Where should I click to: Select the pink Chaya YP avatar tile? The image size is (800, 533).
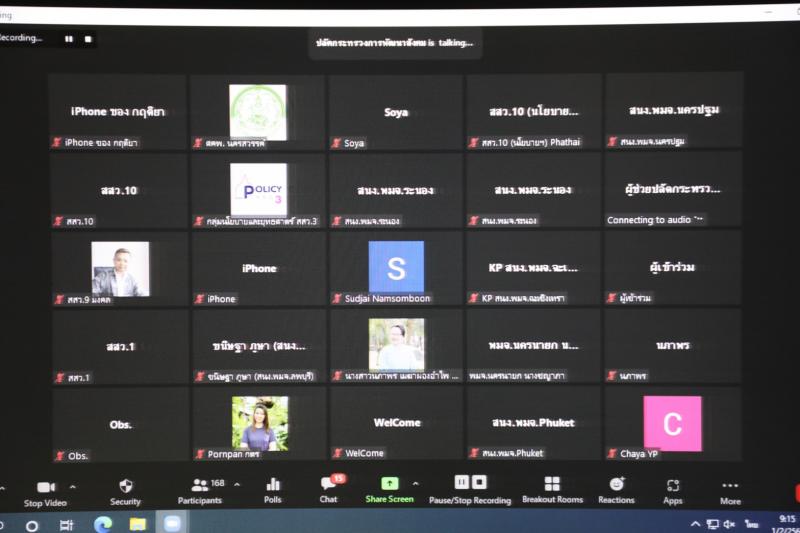(x=672, y=424)
